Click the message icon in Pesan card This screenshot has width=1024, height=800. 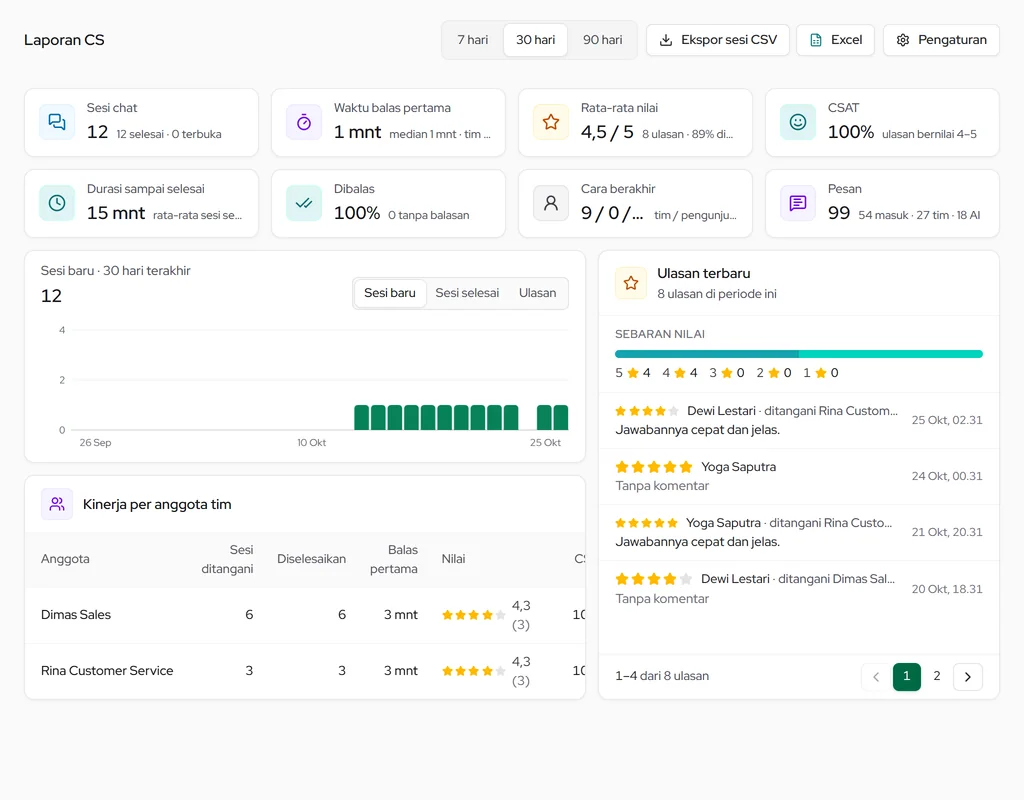tap(797, 203)
